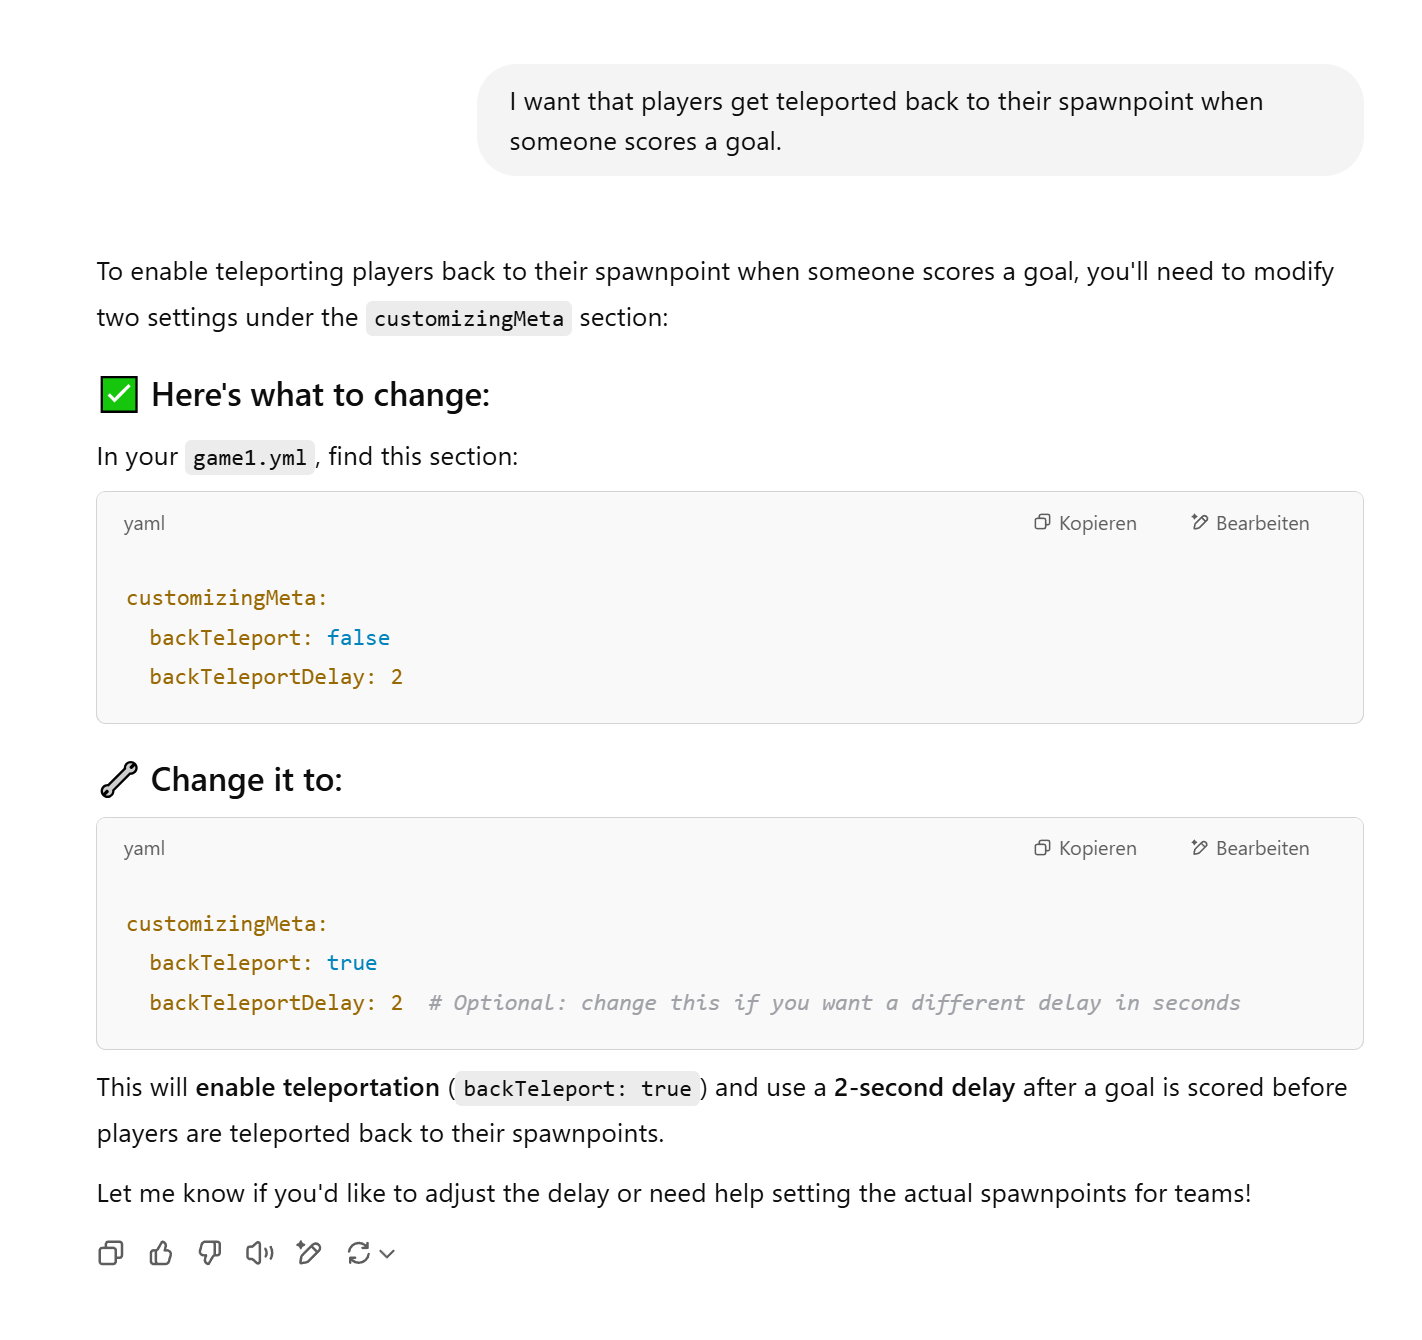Screen dimensions: 1422x1340
Task: Regenerate the response with the circular arrows icon
Action: (358, 1253)
